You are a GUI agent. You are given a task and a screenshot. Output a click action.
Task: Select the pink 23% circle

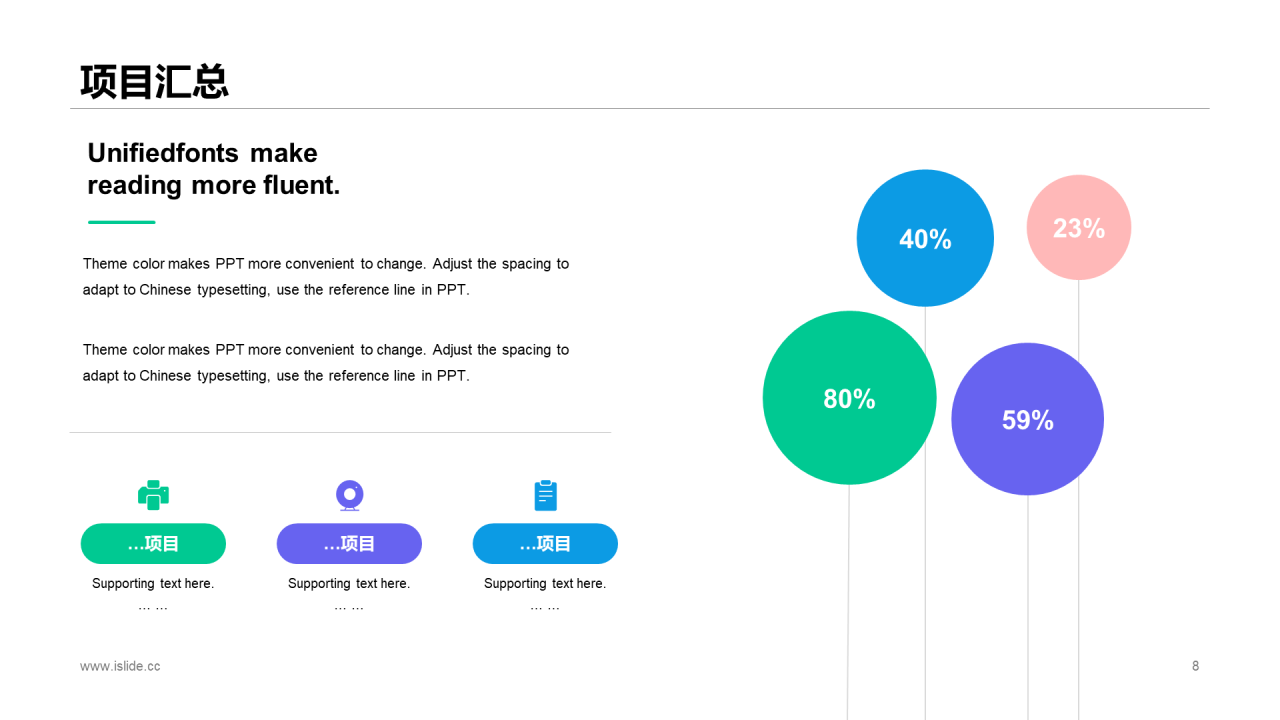tap(1079, 228)
